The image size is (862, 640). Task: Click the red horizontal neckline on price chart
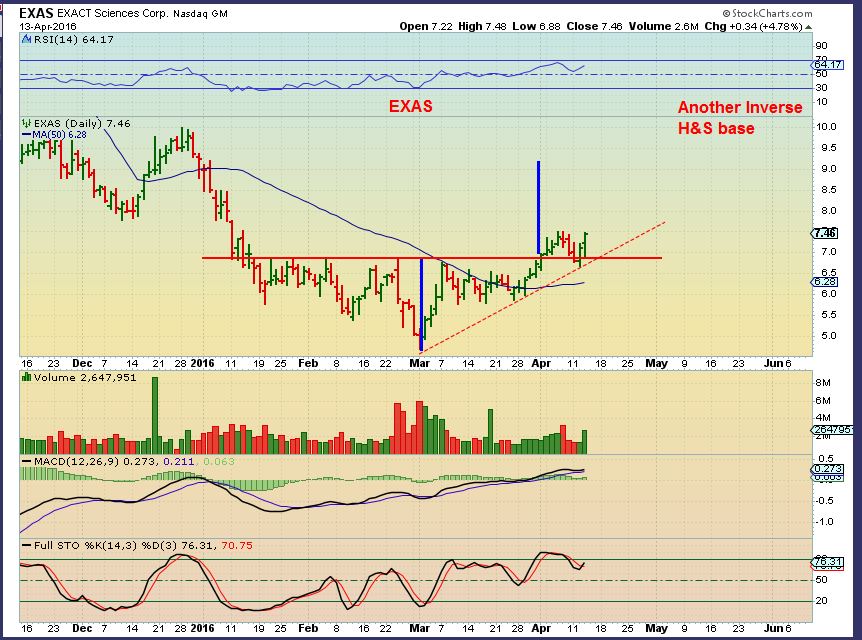(432, 258)
